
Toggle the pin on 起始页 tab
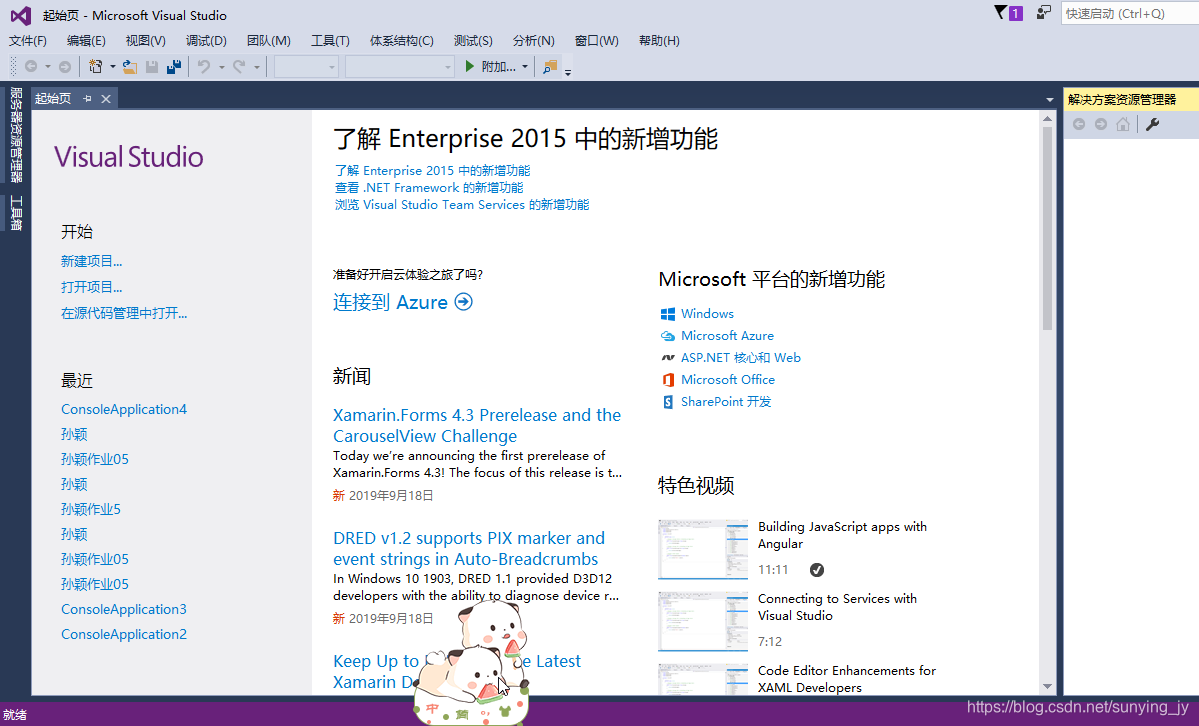point(87,99)
